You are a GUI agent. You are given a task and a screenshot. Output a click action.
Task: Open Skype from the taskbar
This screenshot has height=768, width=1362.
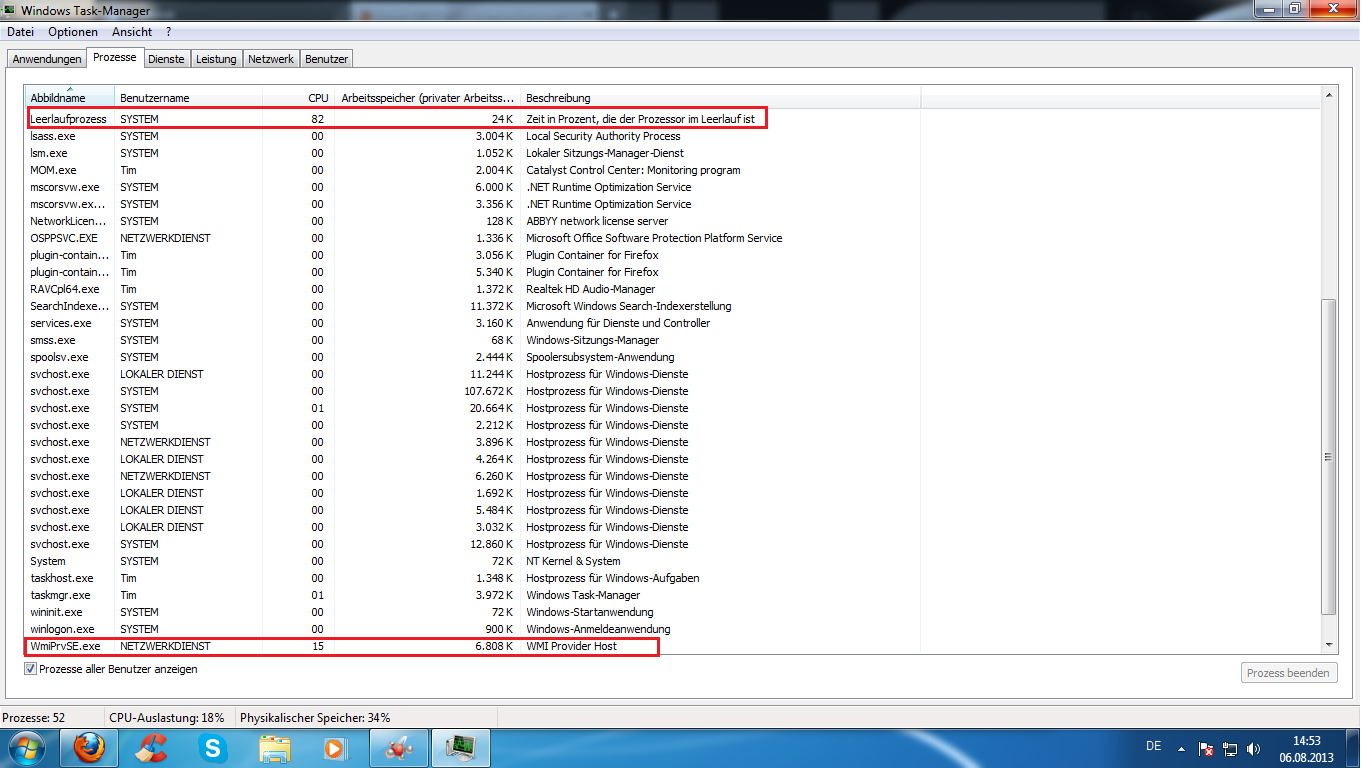[x=213, y=748]
